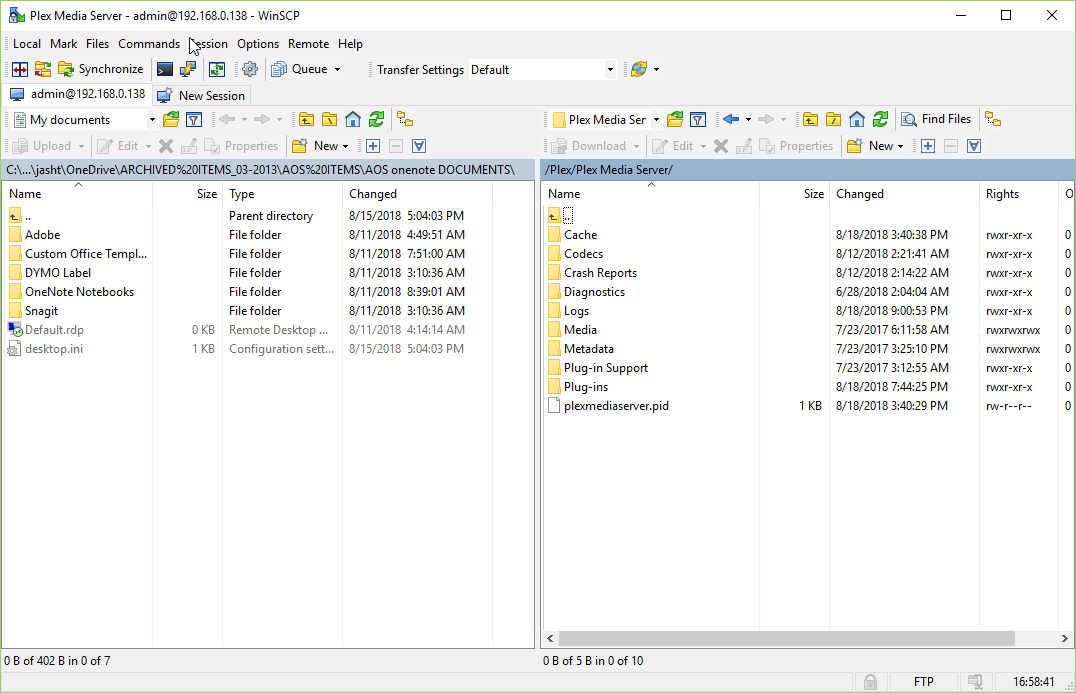The width and height of the screenshot is (1076, 693).
Task: Click the remote panel horizontal scrollbar
Action: point(786,638)
